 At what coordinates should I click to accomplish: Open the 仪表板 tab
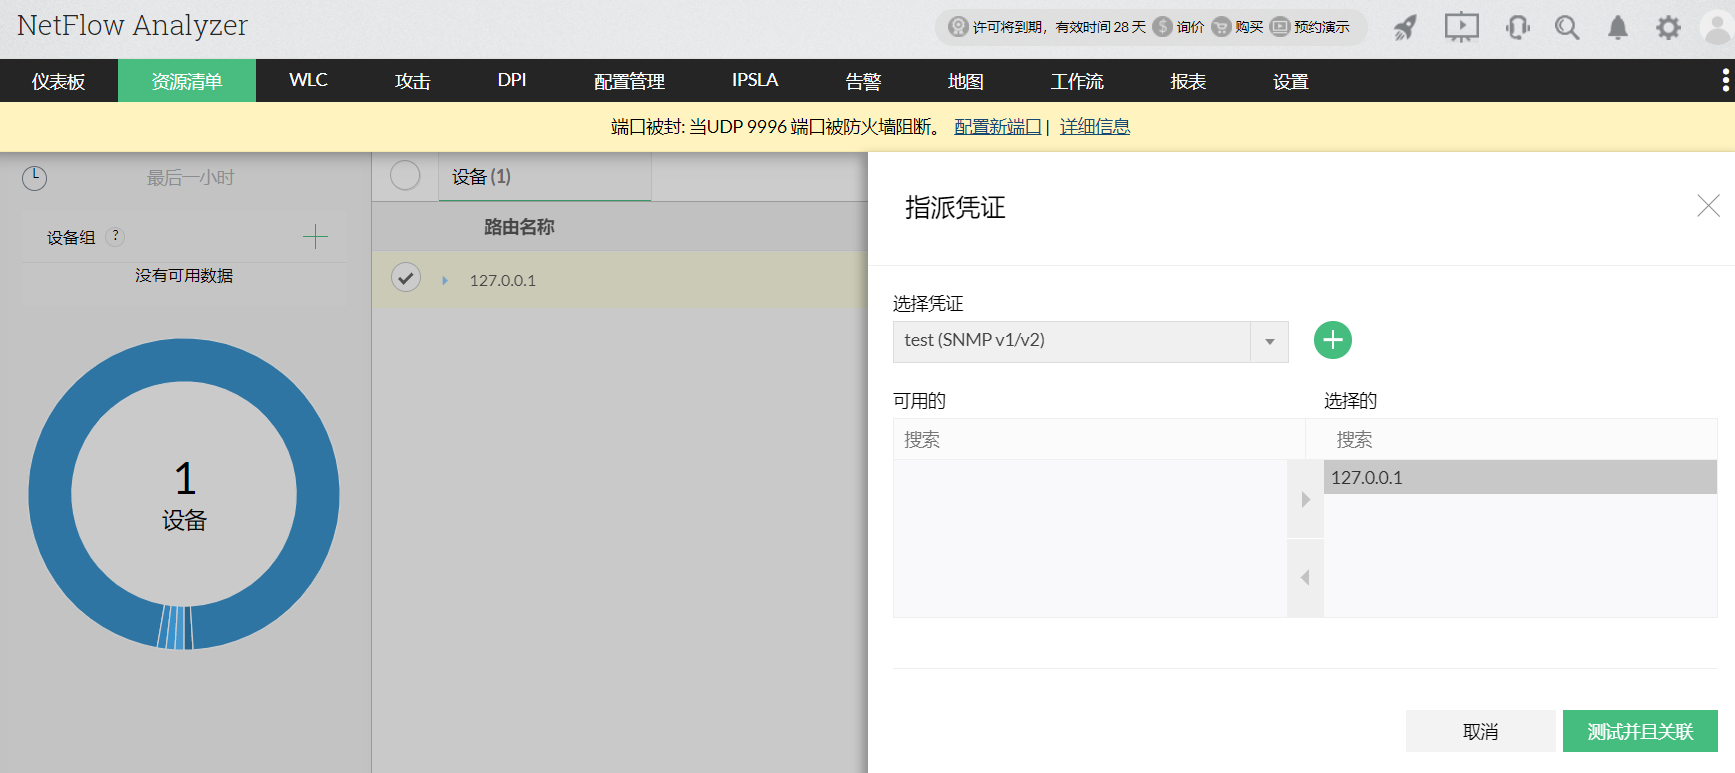58,81
